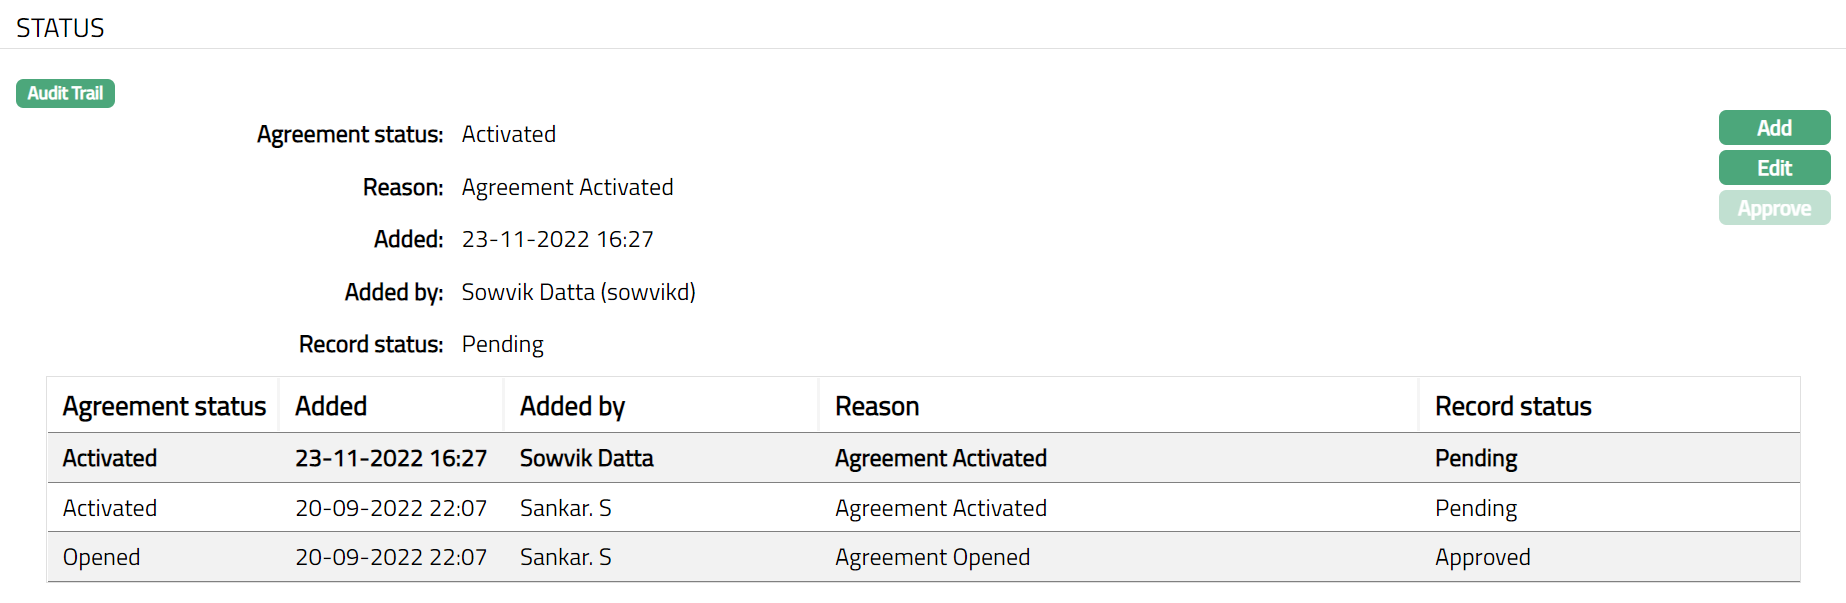Click the Activated value beside Agreement status label
This screenshot has width=1846, height=603.
coord(508,134)
